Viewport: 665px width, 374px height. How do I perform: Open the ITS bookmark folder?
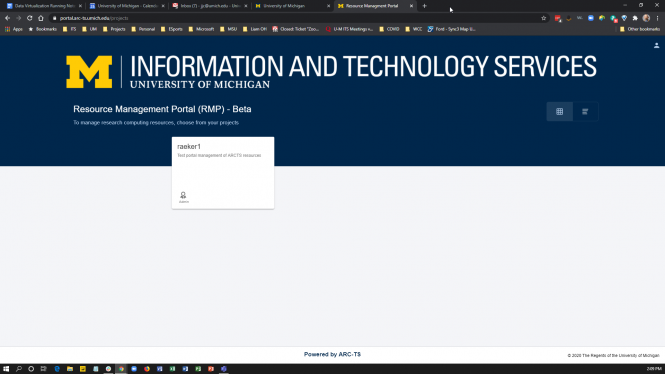point(70,29)
